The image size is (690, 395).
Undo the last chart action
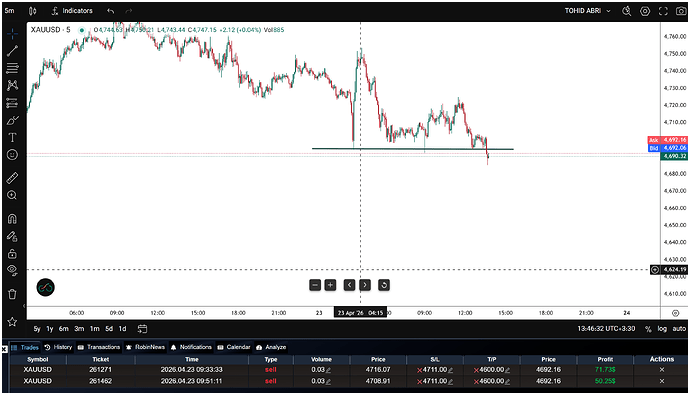[x=110, y=11]
